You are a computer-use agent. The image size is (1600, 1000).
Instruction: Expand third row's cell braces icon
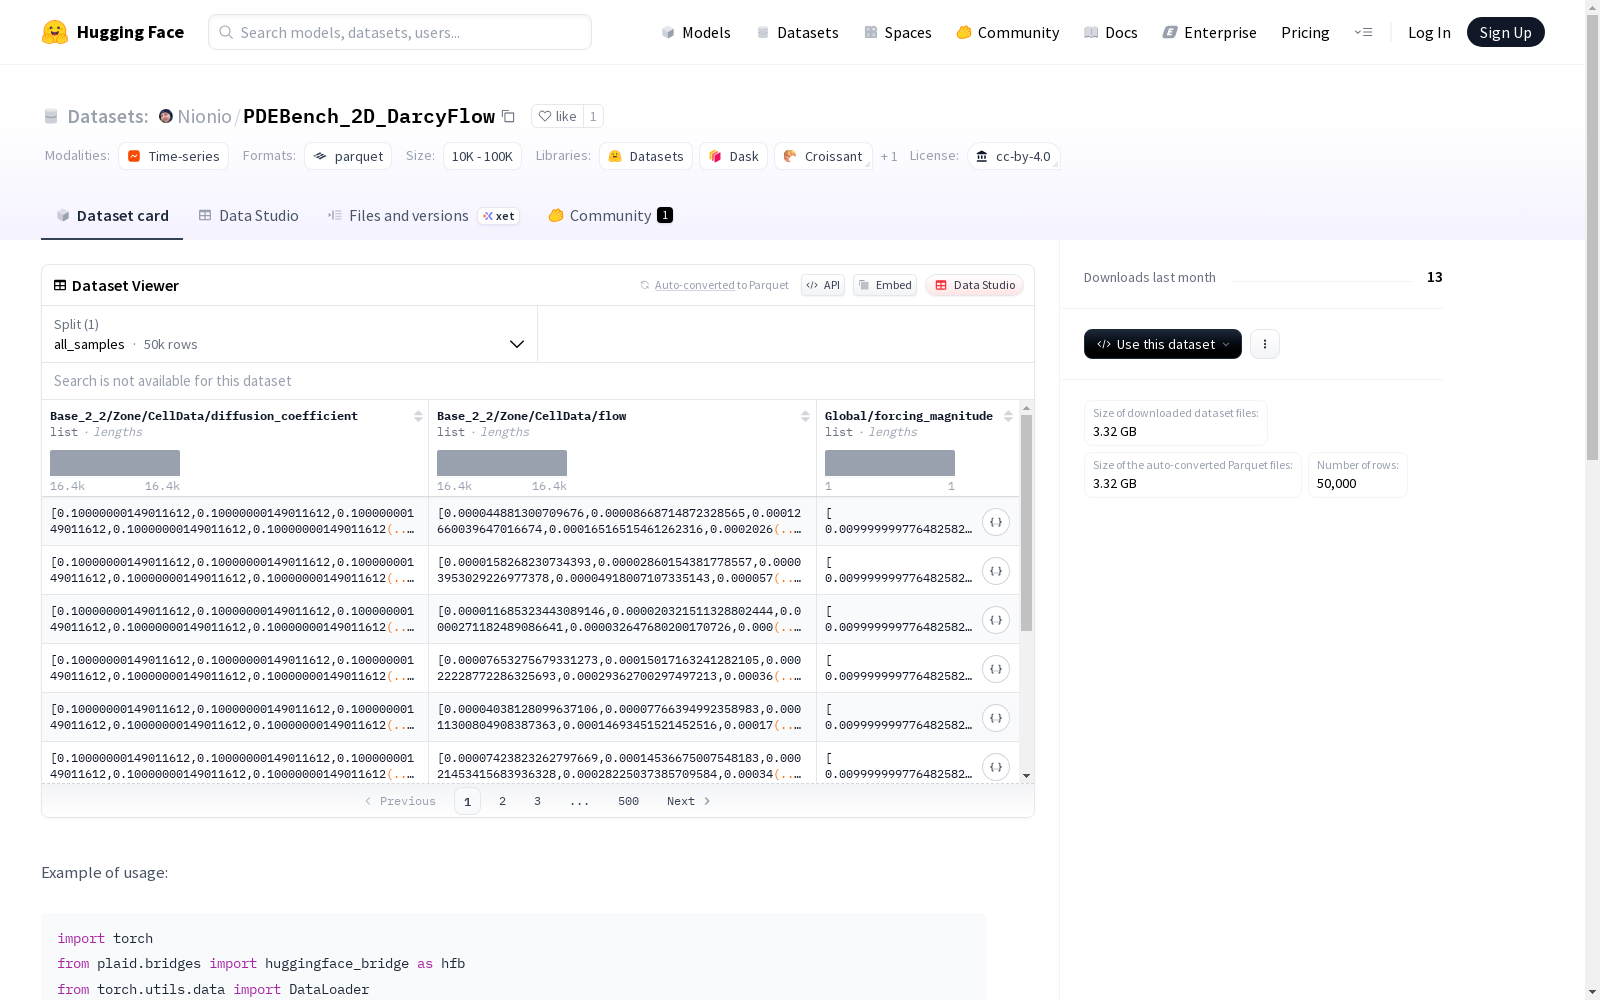(x=996, y=620)
